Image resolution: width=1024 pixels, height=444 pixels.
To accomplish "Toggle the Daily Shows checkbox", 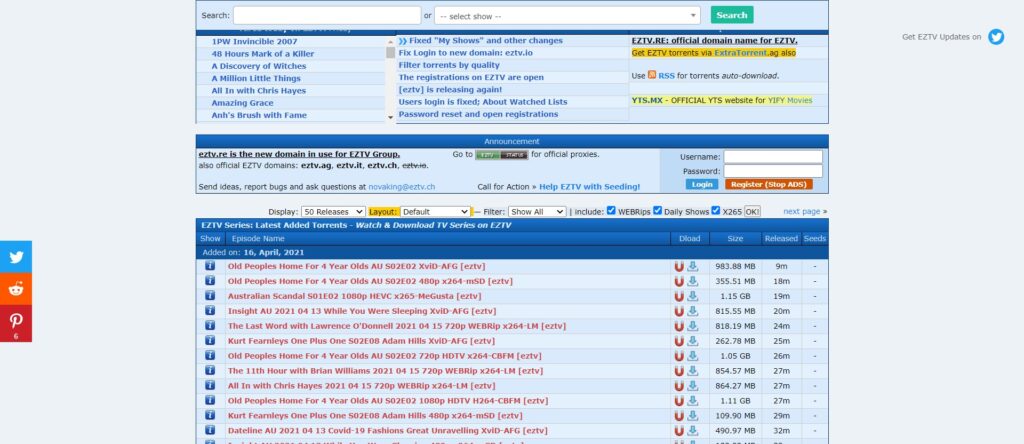I will click(658, 210).
